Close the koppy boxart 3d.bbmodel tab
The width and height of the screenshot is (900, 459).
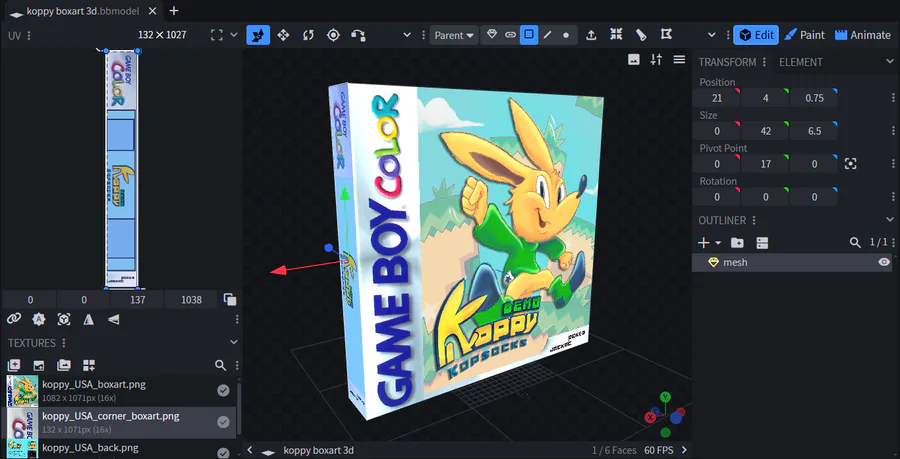coord(152,11)
